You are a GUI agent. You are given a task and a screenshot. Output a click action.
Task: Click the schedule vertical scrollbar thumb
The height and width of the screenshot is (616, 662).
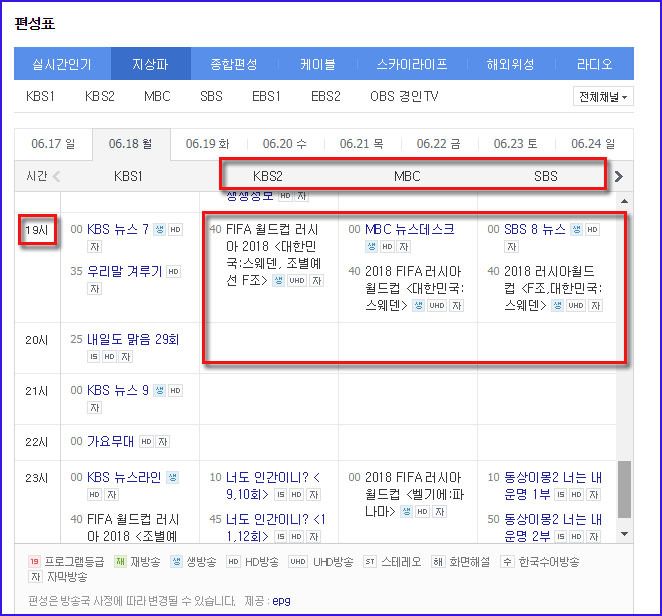624,489
